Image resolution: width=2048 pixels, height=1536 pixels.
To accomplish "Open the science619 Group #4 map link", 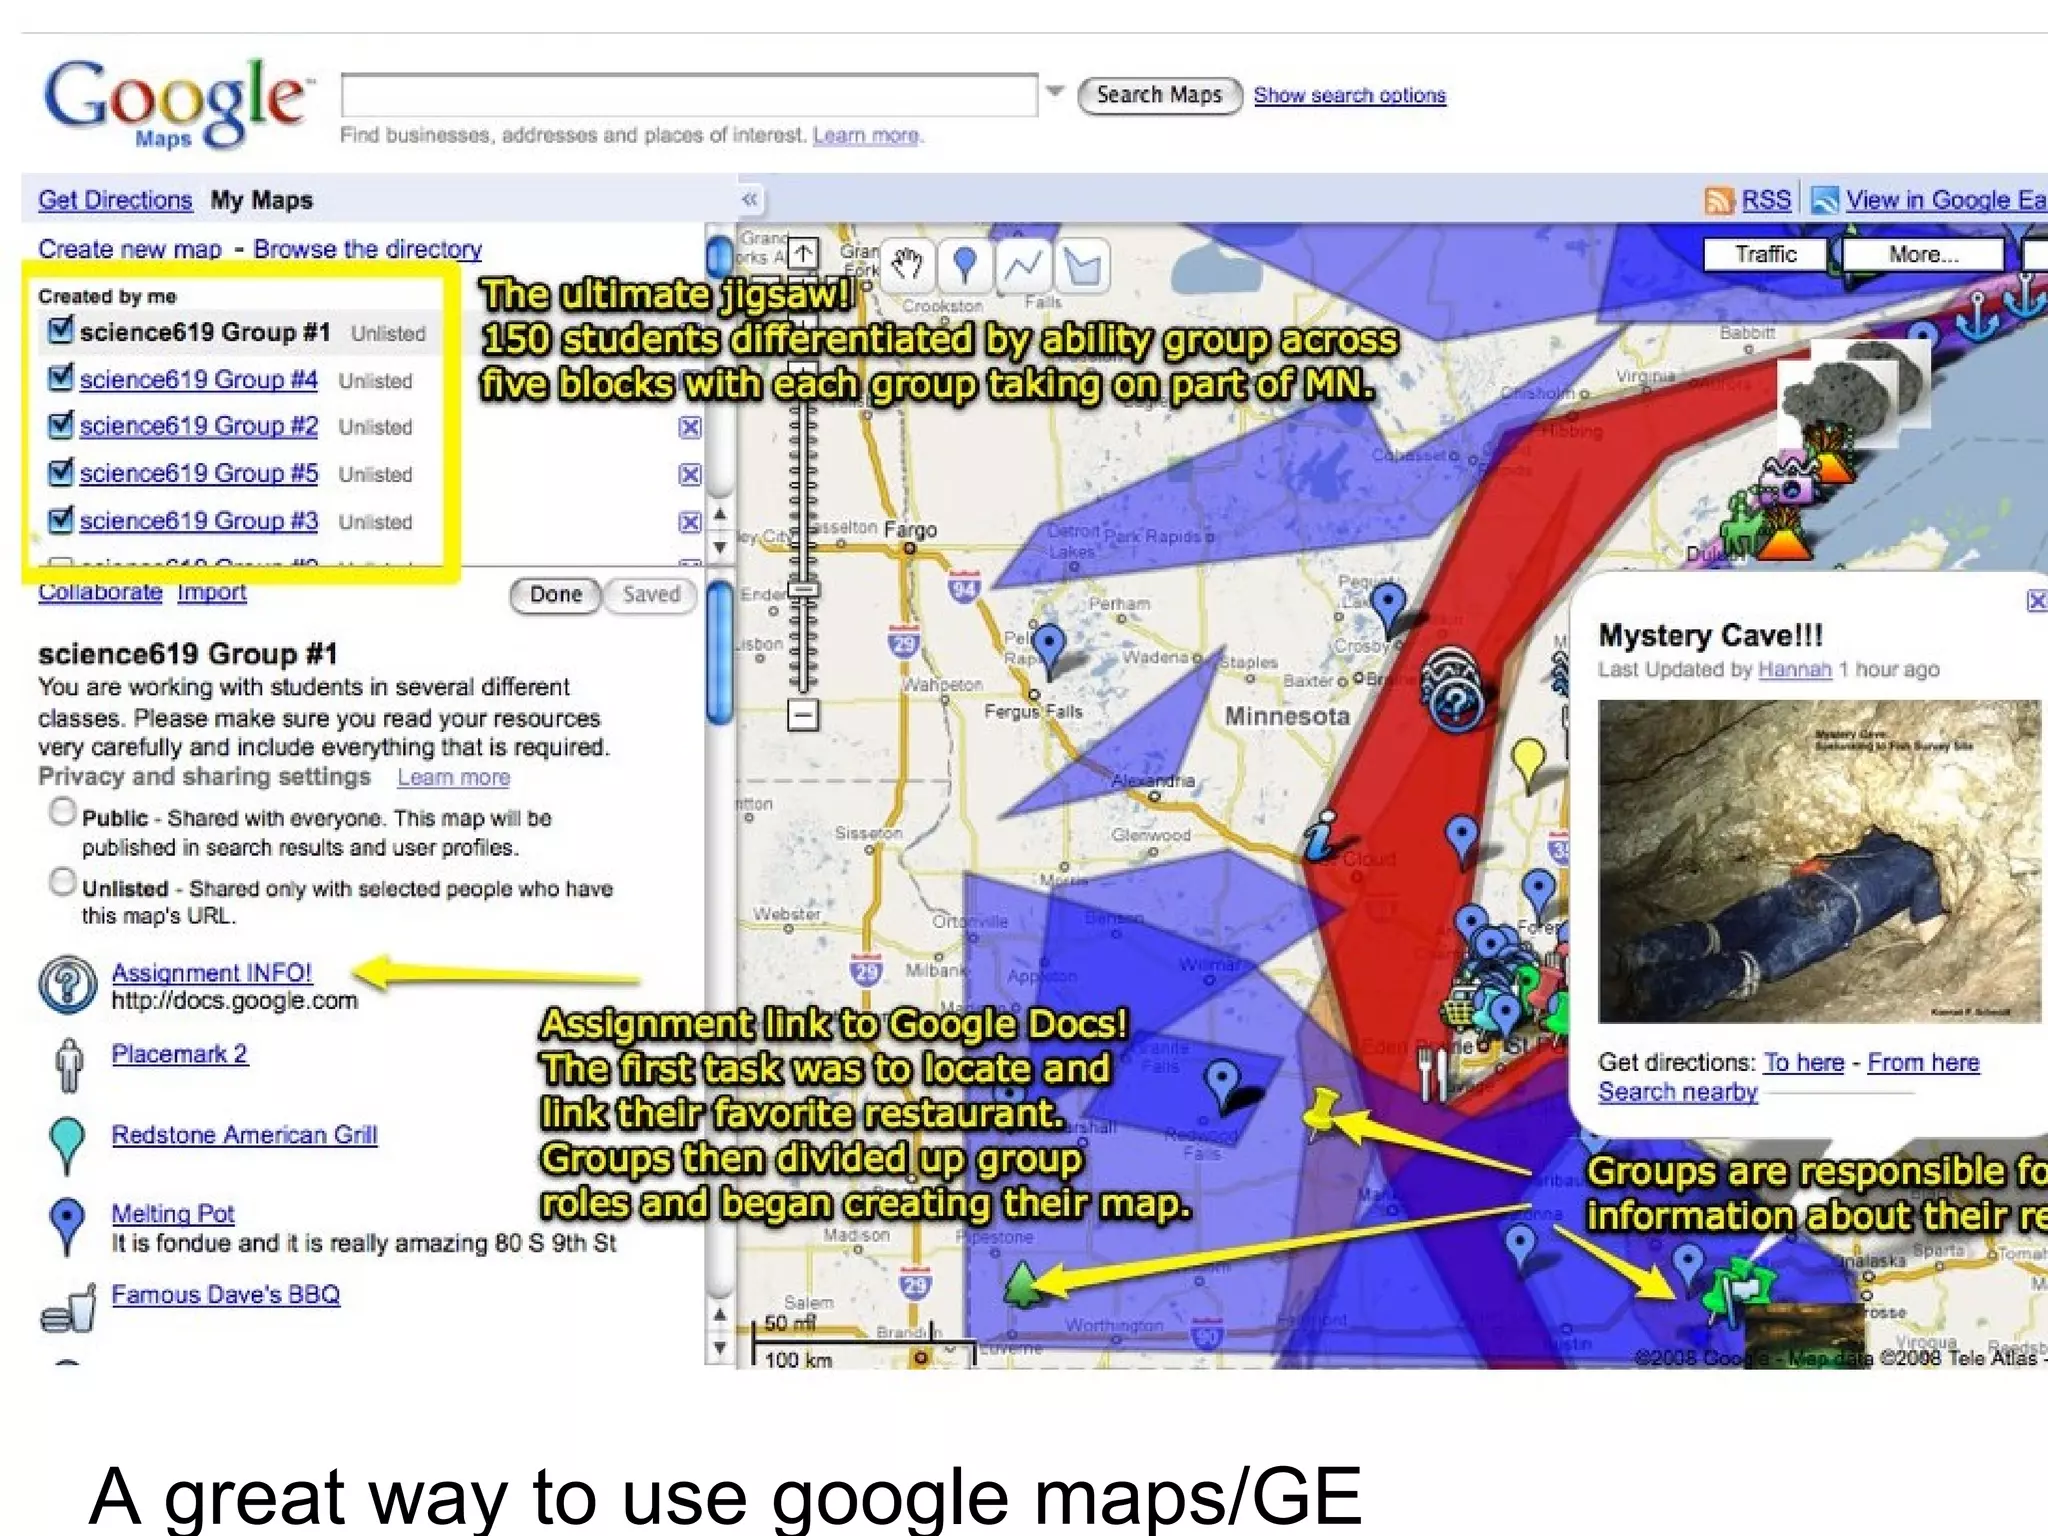I will point(198,380).
